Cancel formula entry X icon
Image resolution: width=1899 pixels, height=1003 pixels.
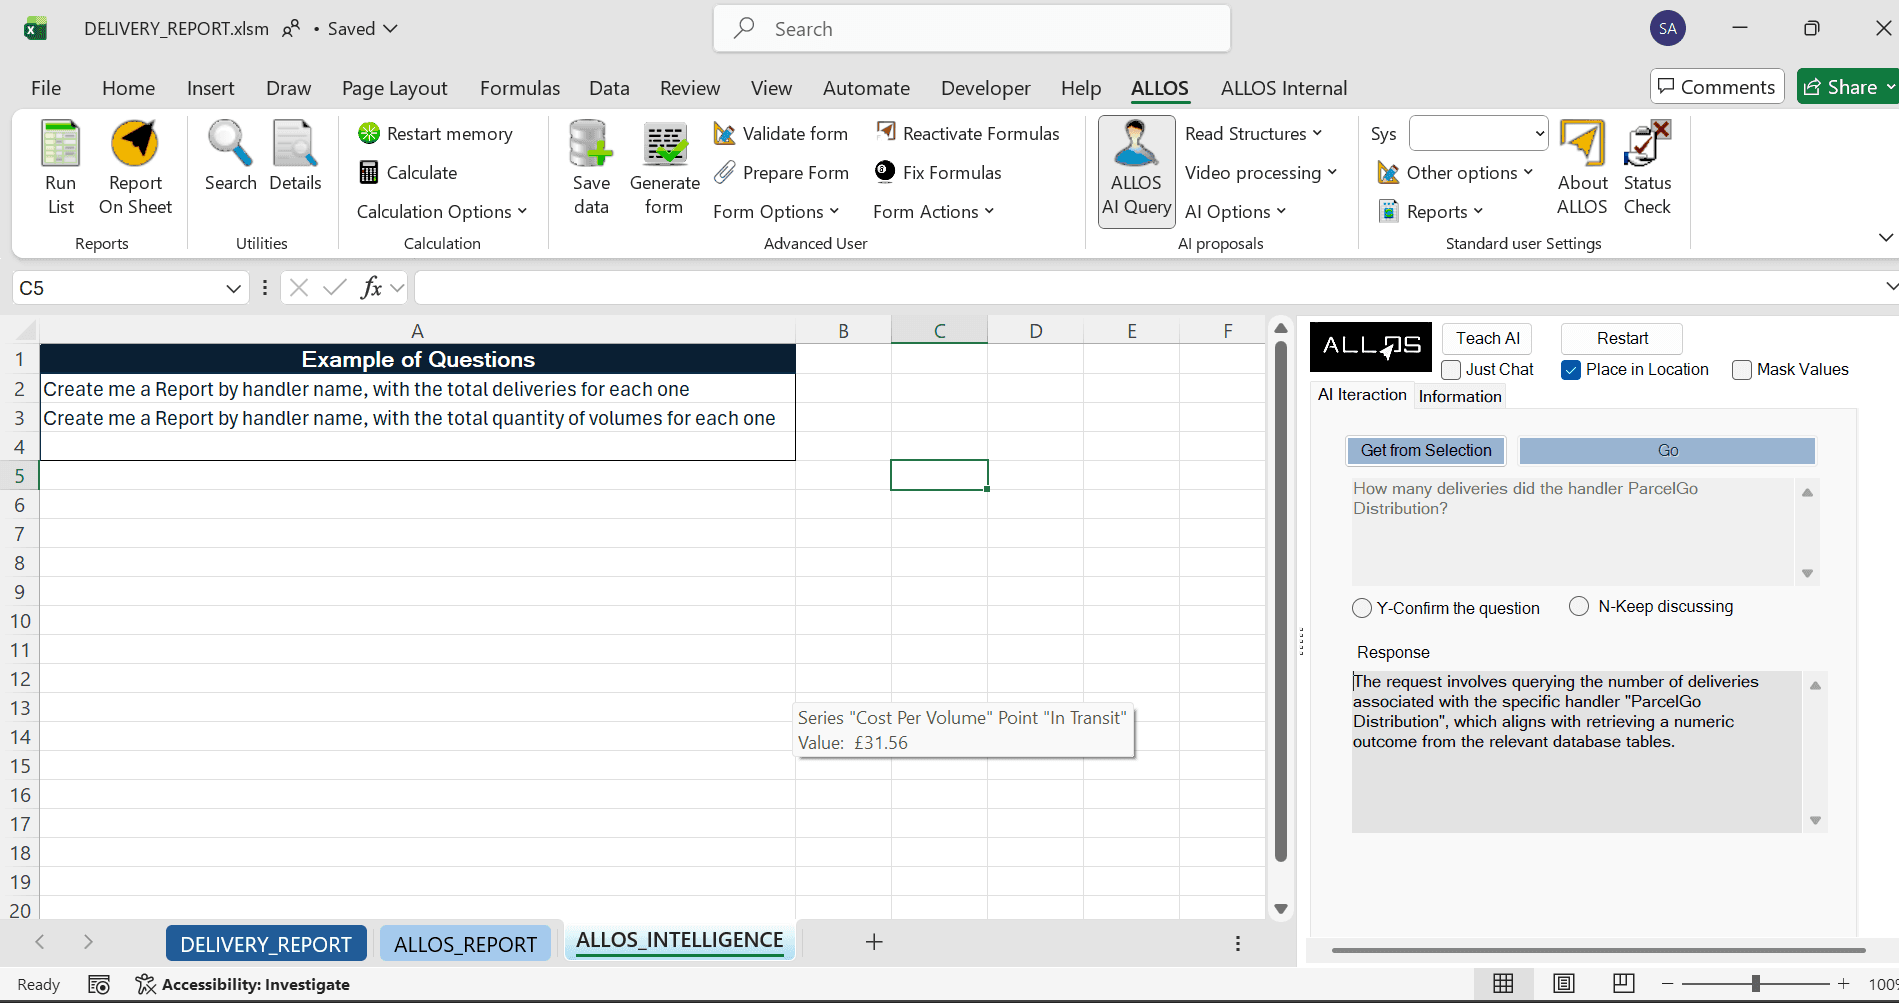click(298, 288)
